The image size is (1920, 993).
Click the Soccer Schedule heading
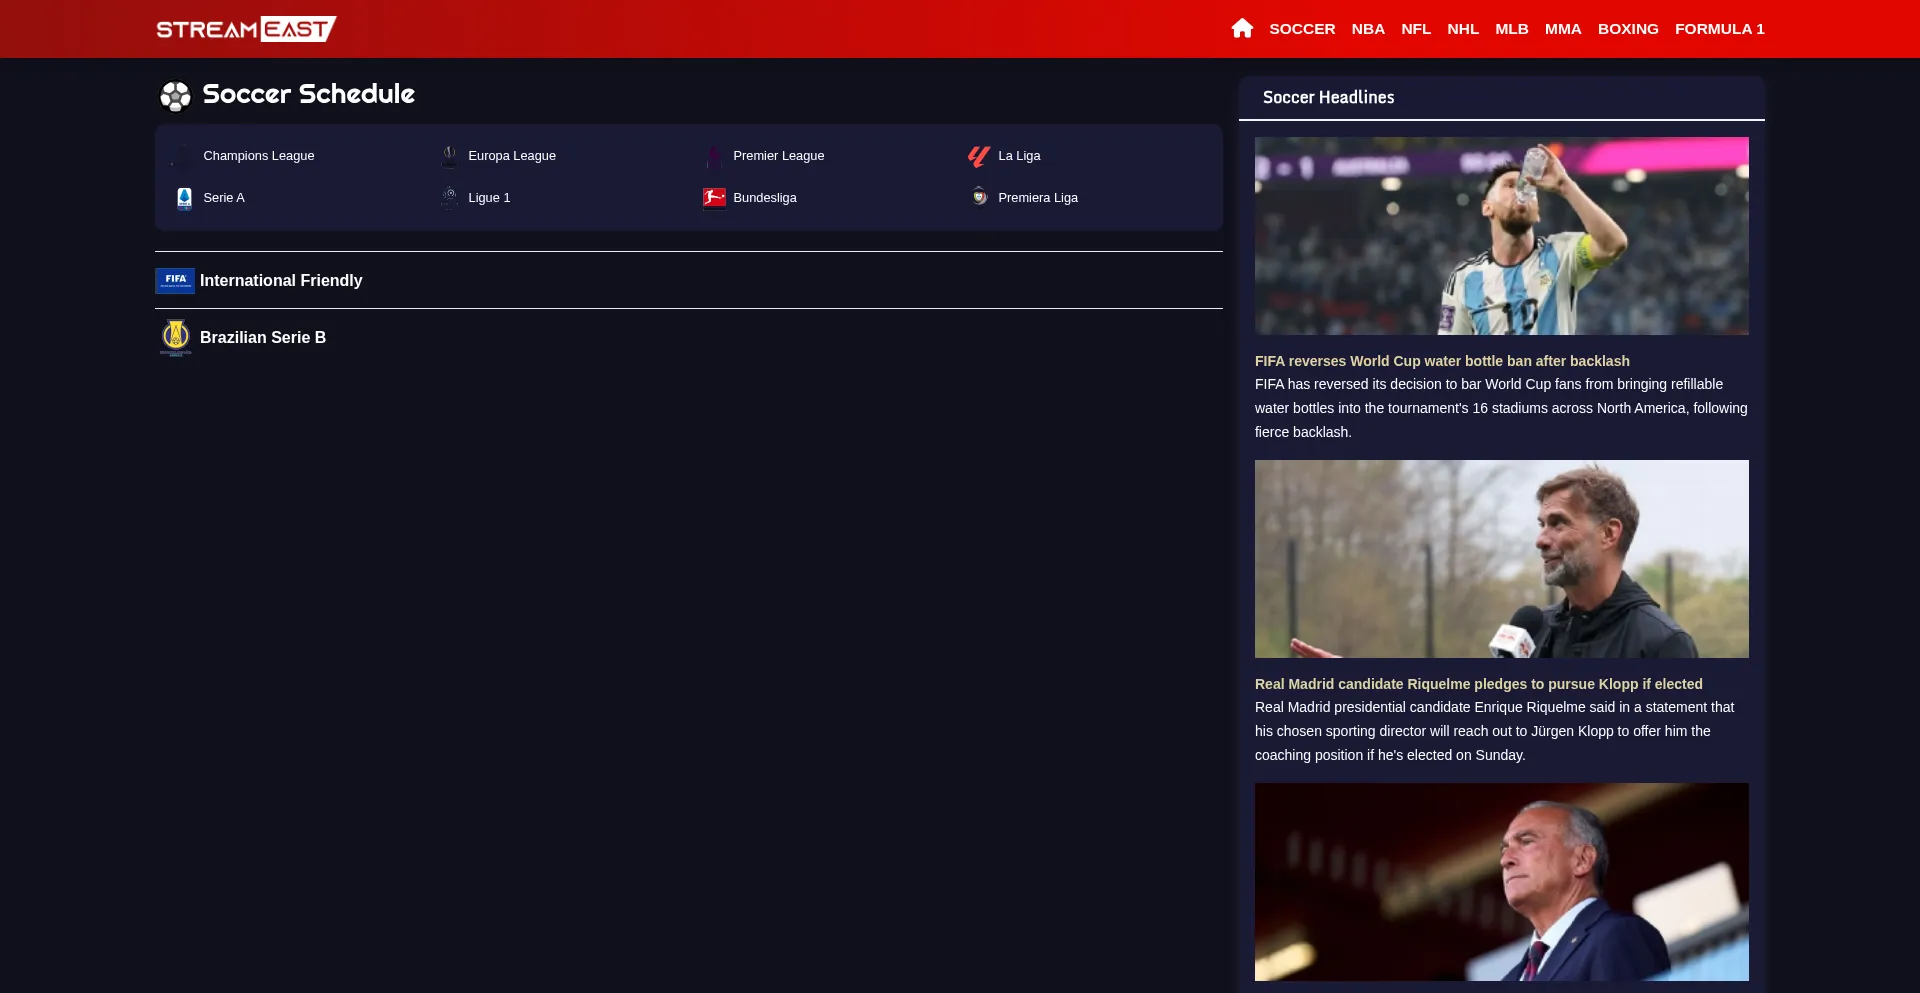coord(308,94)
